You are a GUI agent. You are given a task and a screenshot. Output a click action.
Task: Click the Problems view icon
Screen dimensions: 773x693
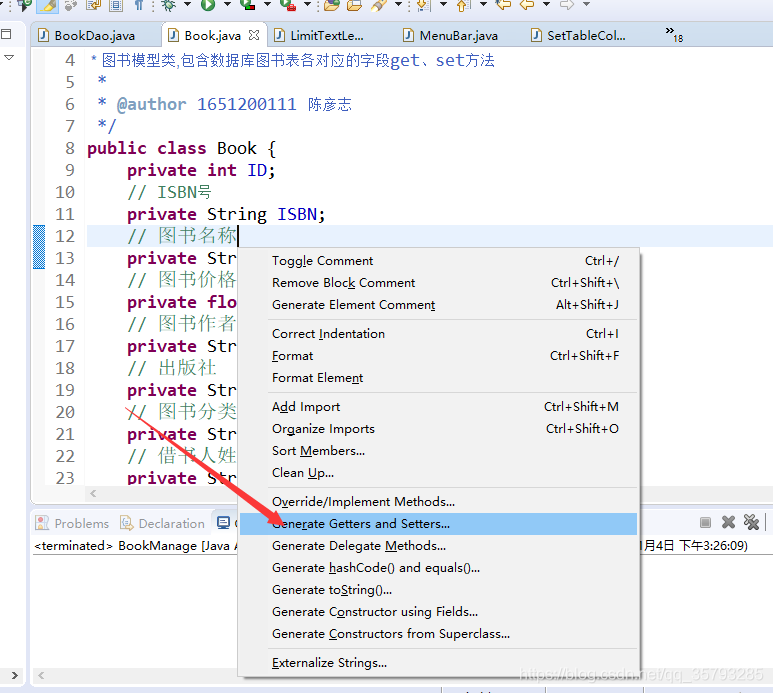[x=43, y=523]
